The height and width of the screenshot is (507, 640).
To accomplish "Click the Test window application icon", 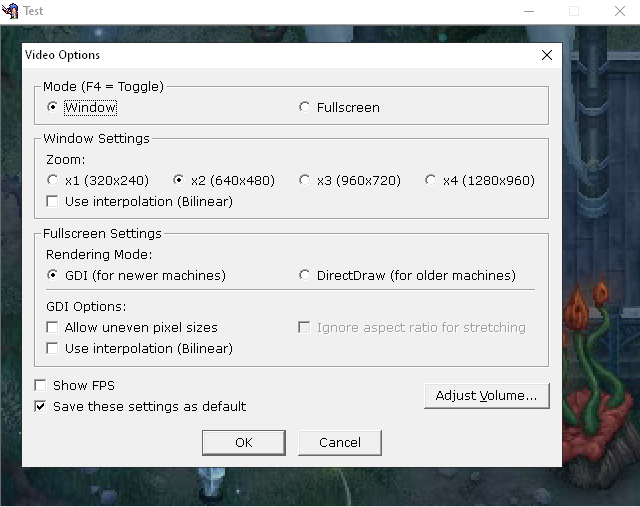I will pos(10,11).
